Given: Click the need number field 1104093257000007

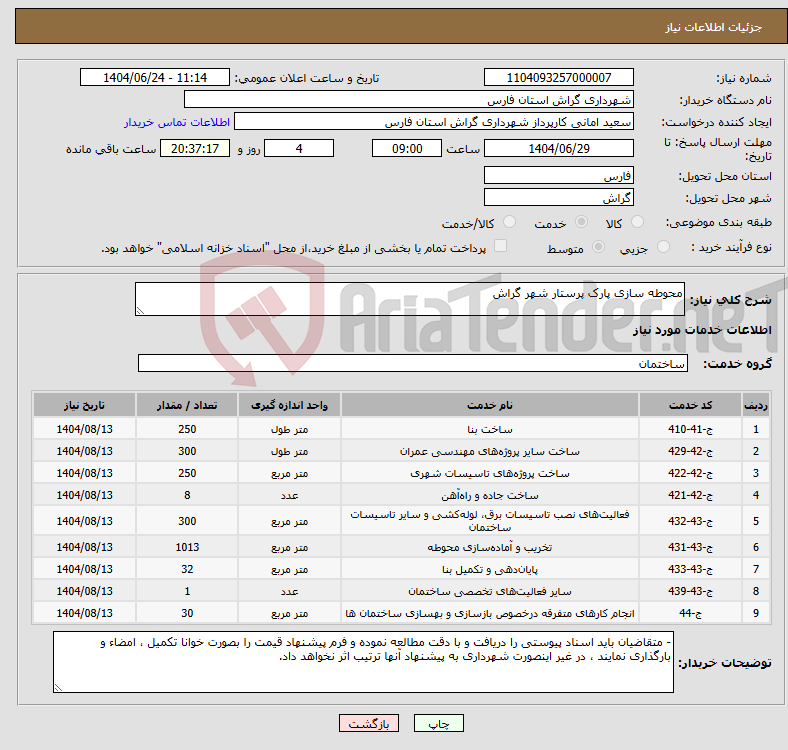Looking at the screenshot, I should pyautogui.click(x=559, y=77).
